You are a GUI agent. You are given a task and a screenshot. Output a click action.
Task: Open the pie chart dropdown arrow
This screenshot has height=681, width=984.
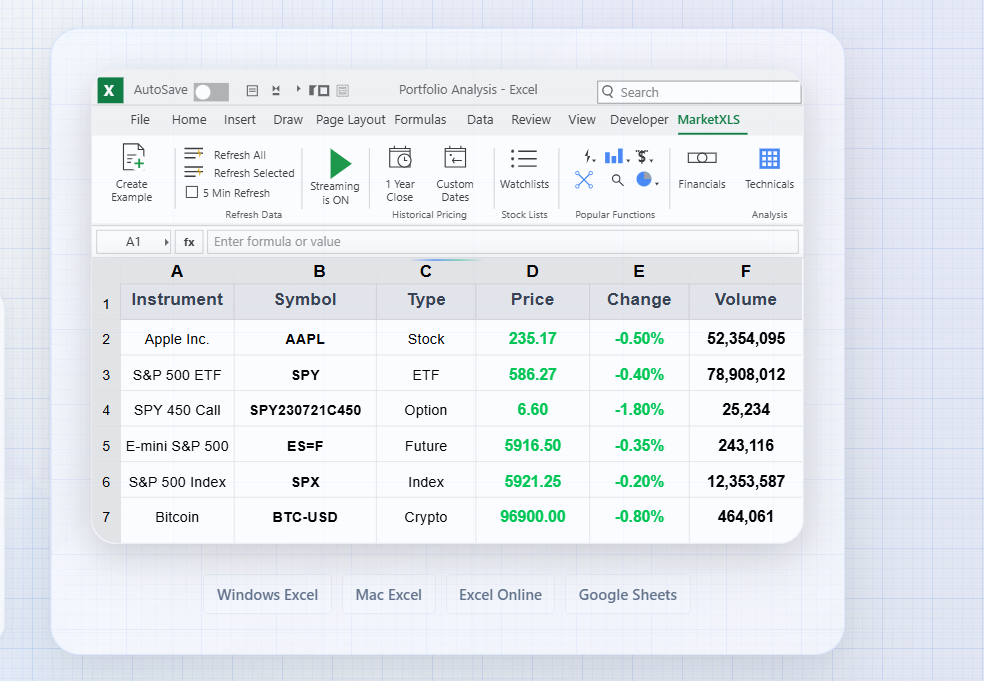coord(656,183)
